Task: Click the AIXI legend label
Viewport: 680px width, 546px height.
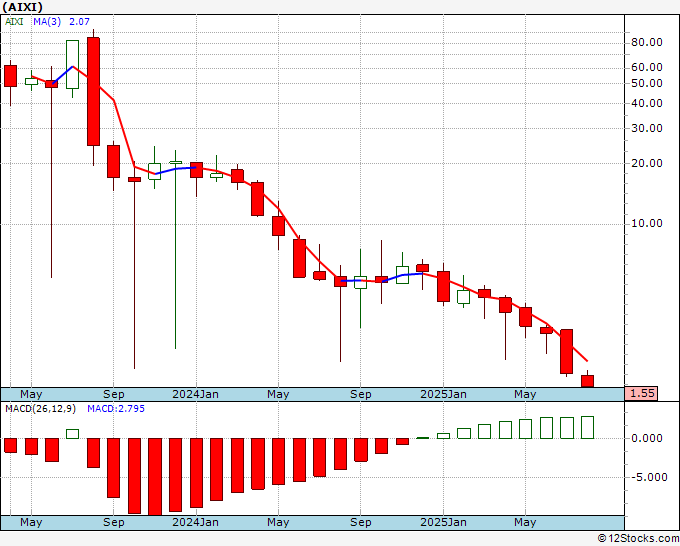Action: pyautogui.click(x=14, y=22)
